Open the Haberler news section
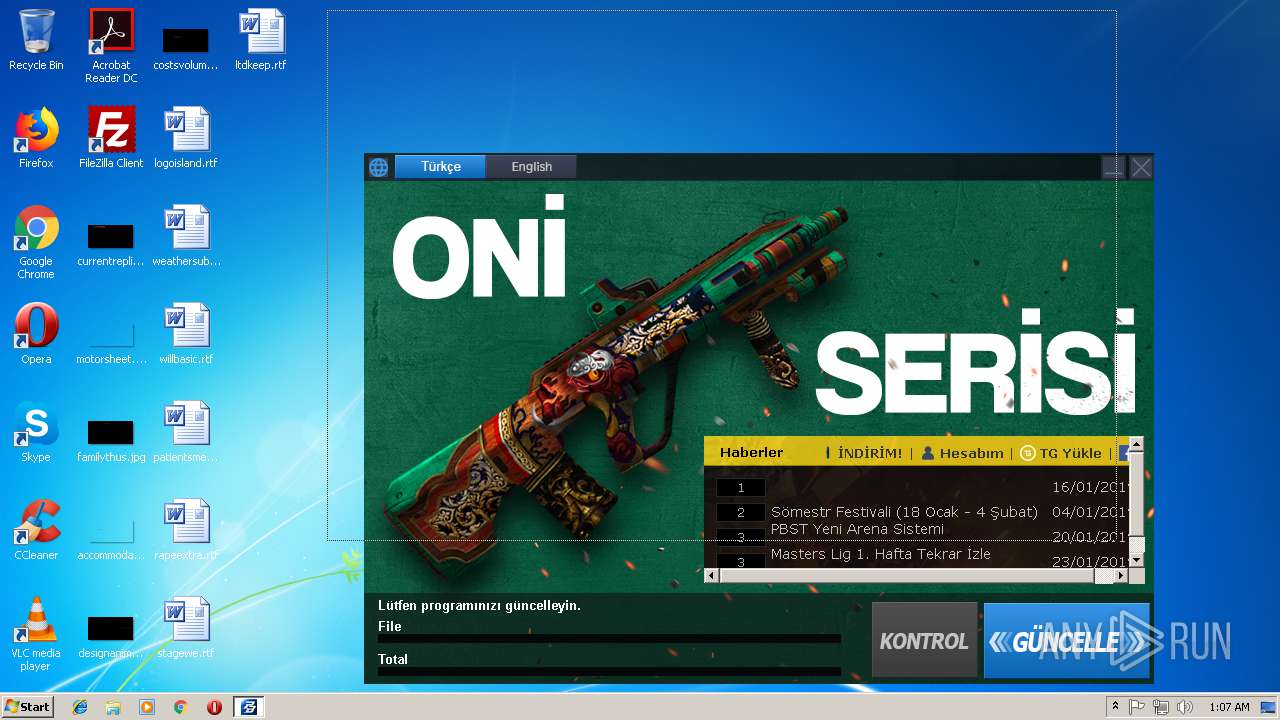The width and height of the screenshot is (1280, 720). (751, 453)
